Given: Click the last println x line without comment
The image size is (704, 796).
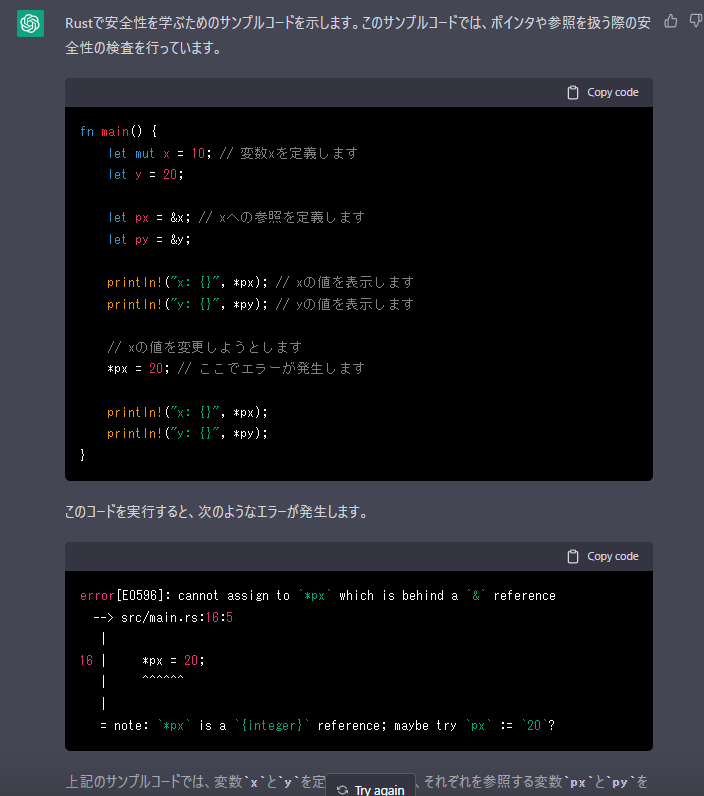Looking at the screenshot, I should [x=187, y=412].
